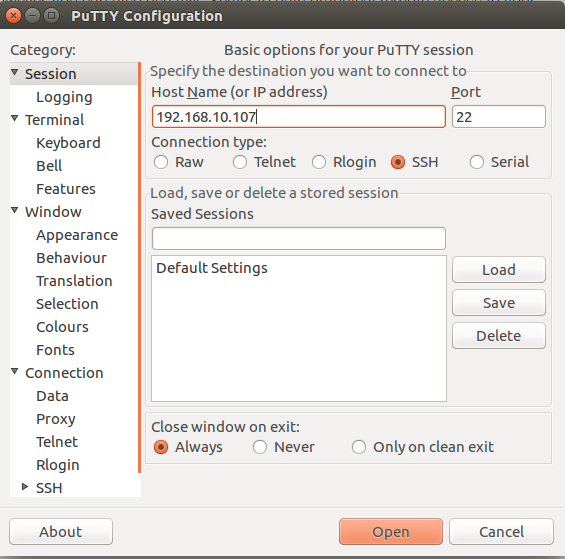This screenshot has width=565, height=559.
Task: Click the Open button to connect
Action: tap(391, 532)
